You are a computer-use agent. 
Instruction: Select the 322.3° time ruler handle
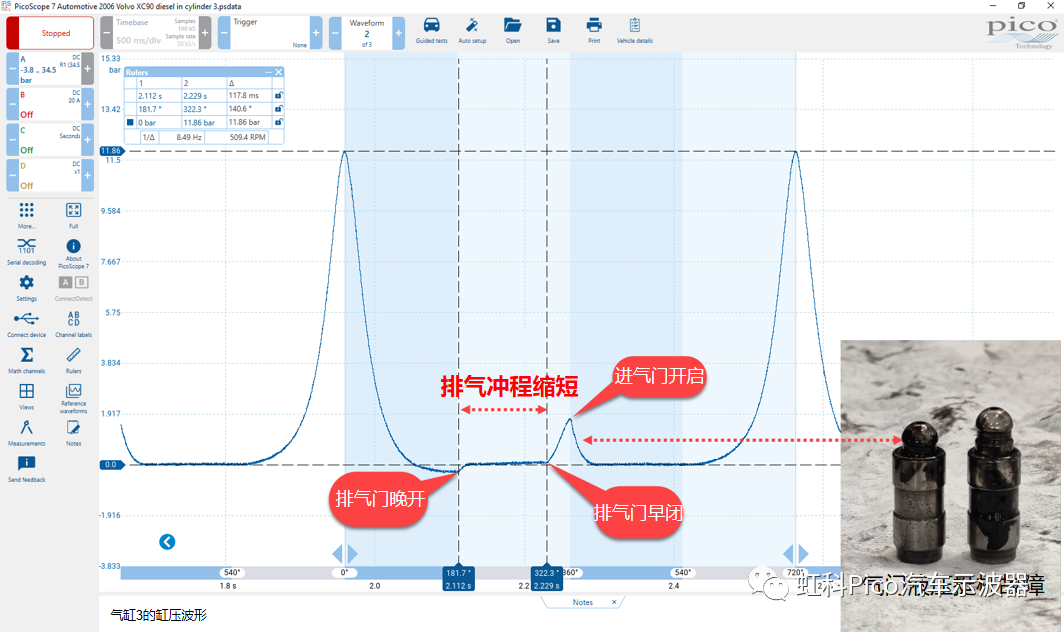[547, 578]
